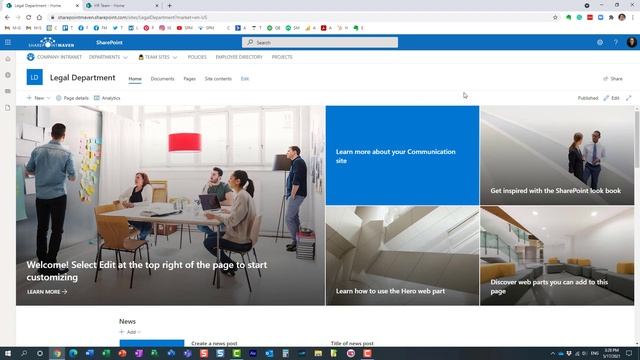The height and width of the screenshot is (360, 640).
Task: Open Employee Directory in hub navigation
Action: (239, 57)
